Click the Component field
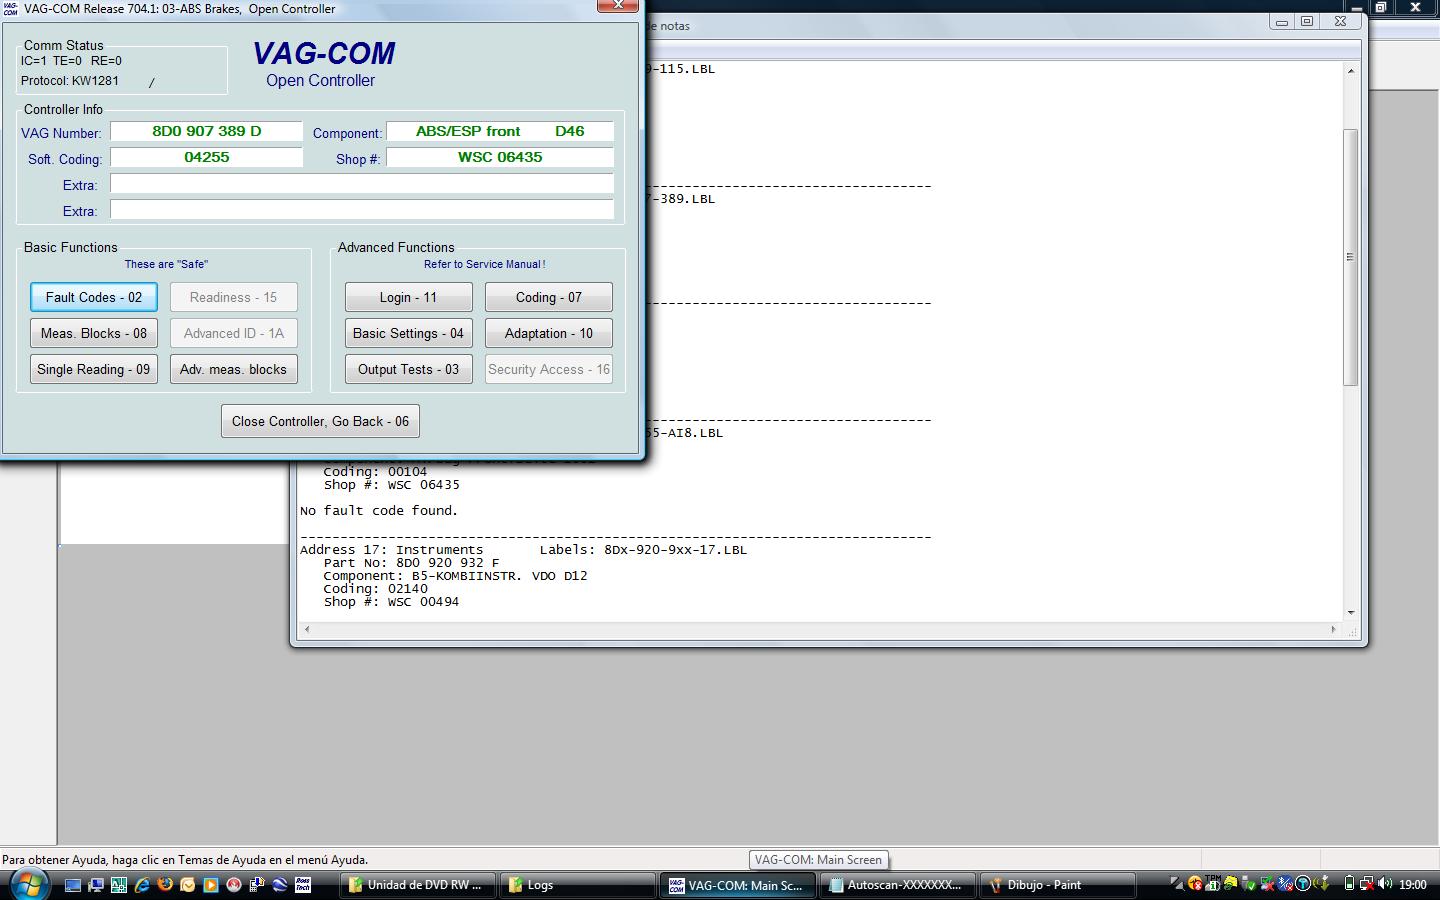The width and height of the screenshot is (1440, 900). coord(500,131)
